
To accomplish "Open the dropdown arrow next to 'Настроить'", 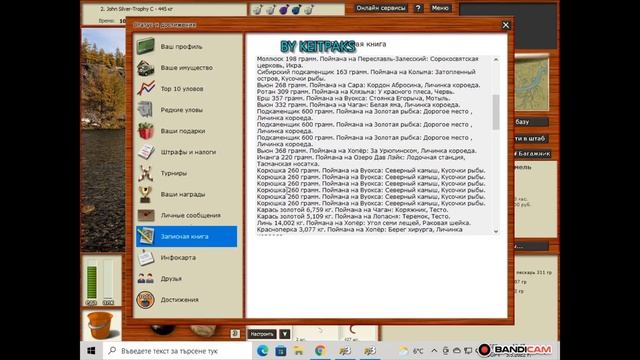I will (x=284, y=334).
